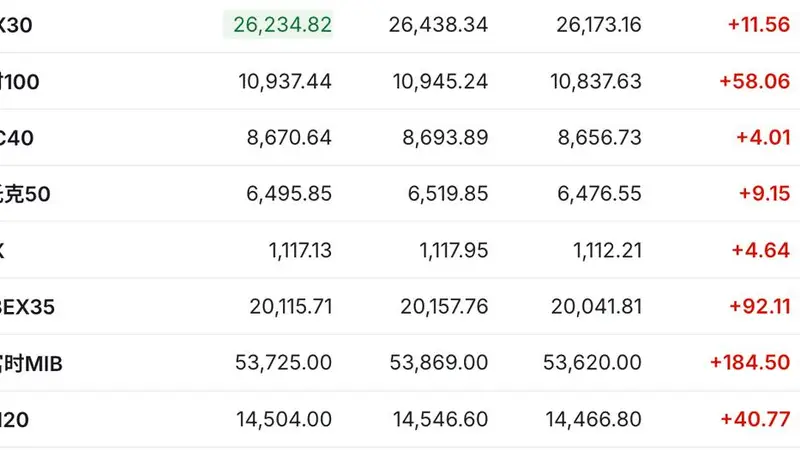The width and height of the screenshot is (800, 450).
Task: Click the low value 6,476.55
Action: (599, 194)
